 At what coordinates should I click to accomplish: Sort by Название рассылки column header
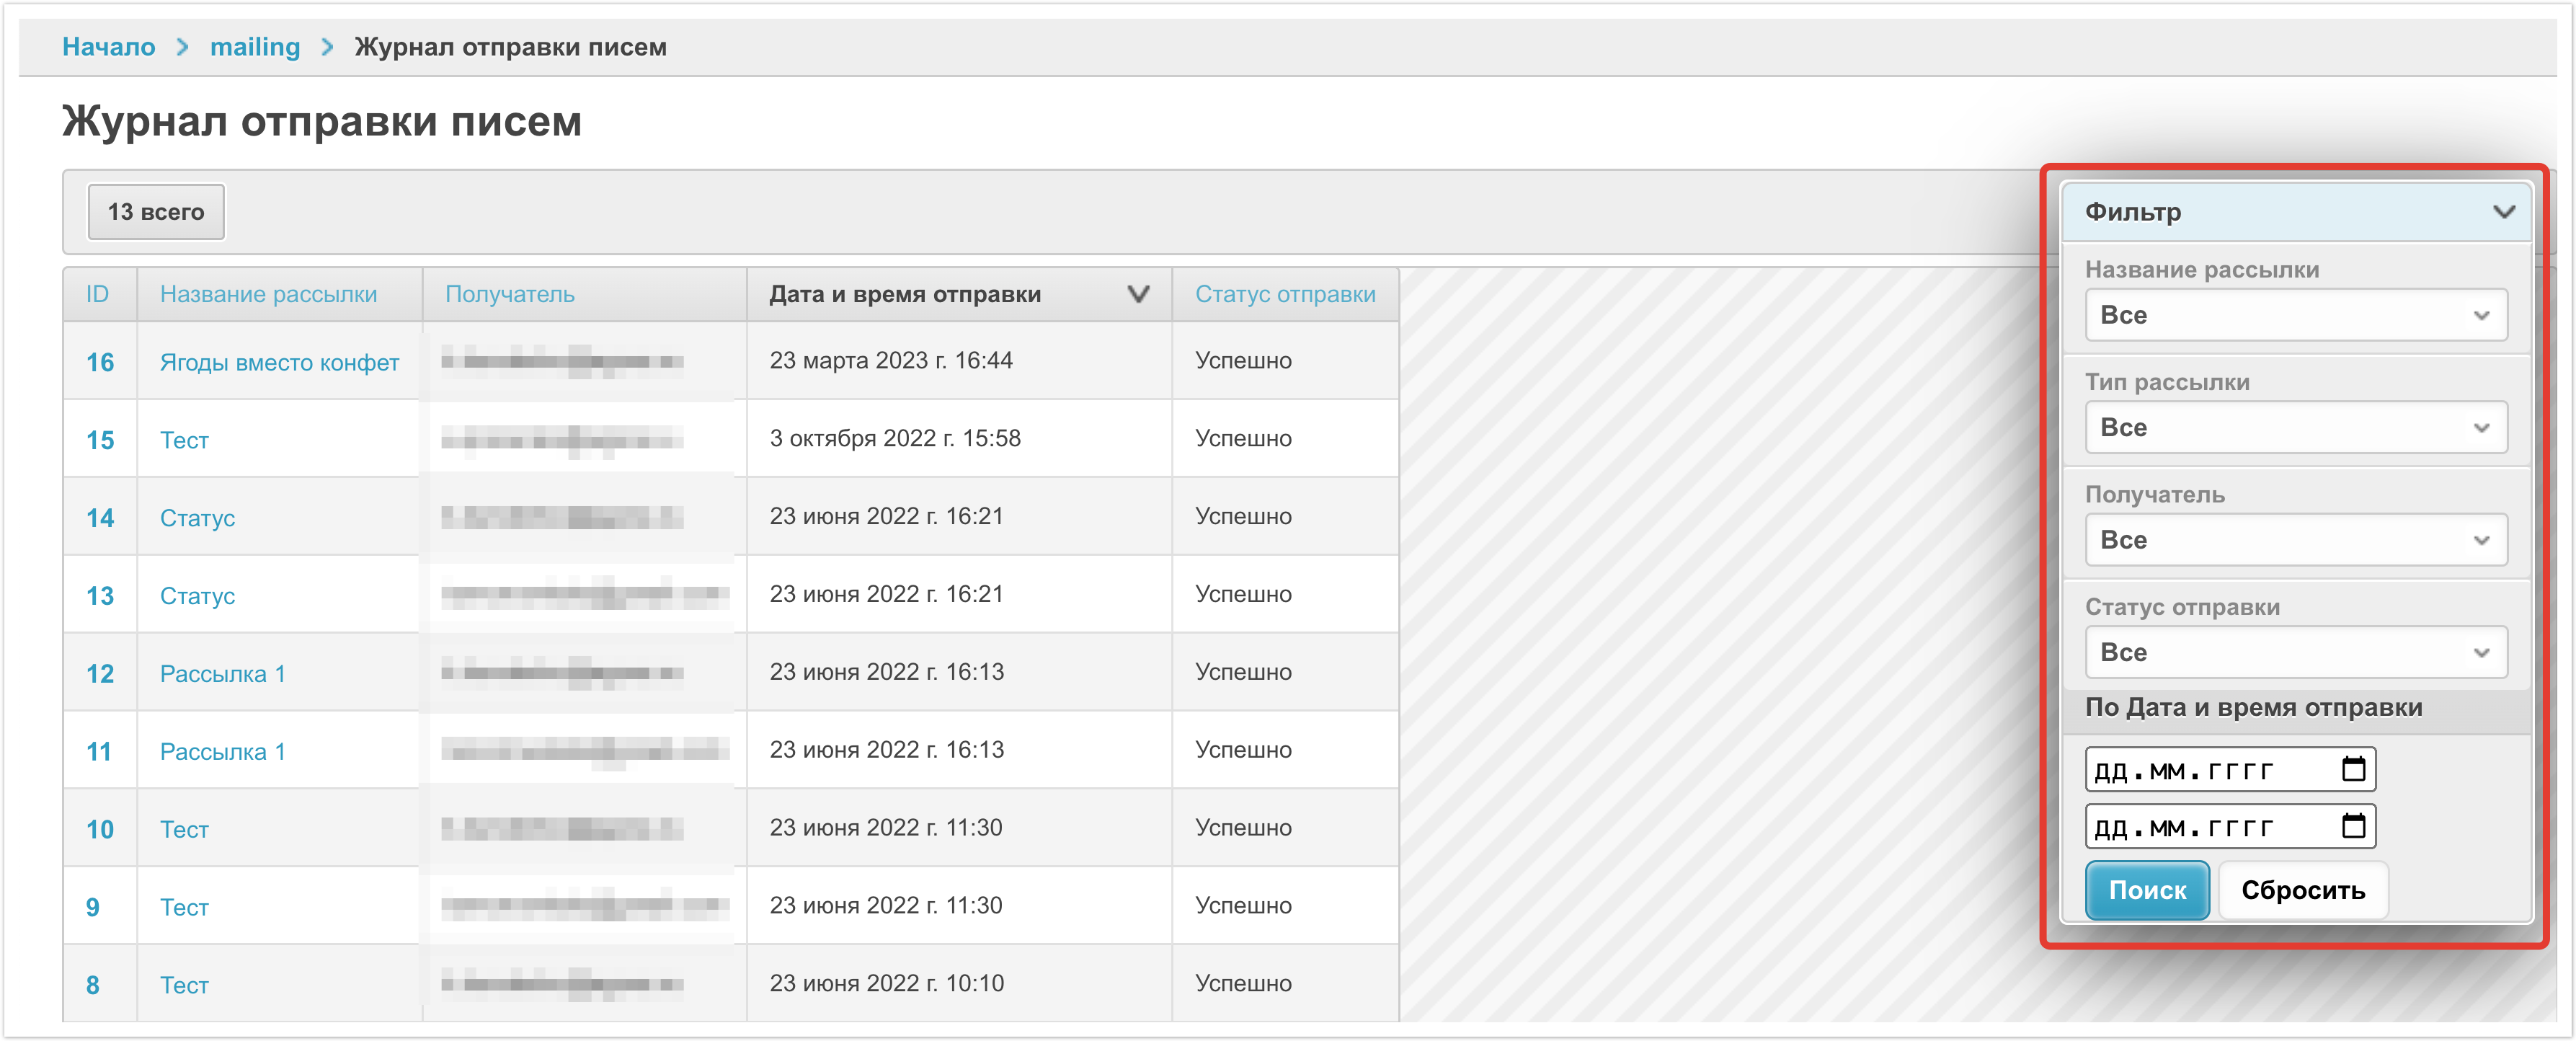click(x=268, y=294)
